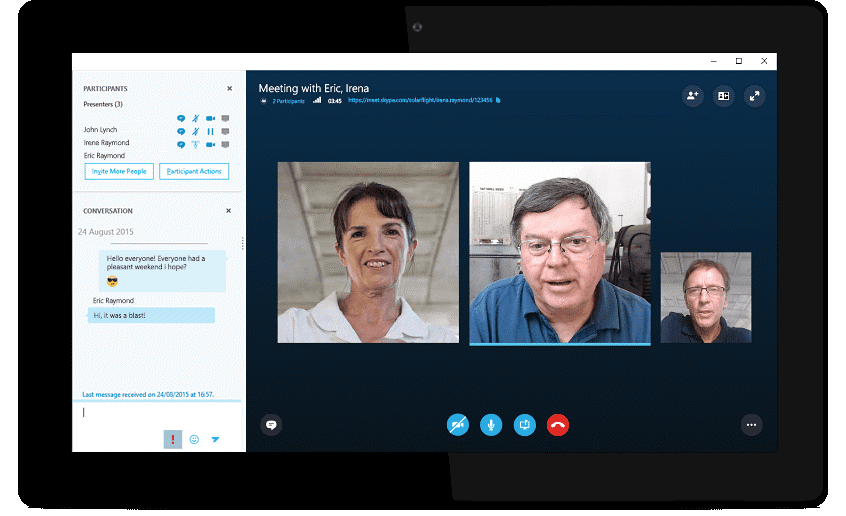Click the video camera icon in Irena Raymond's row
846x516 pixels.
tap(210, 145)
